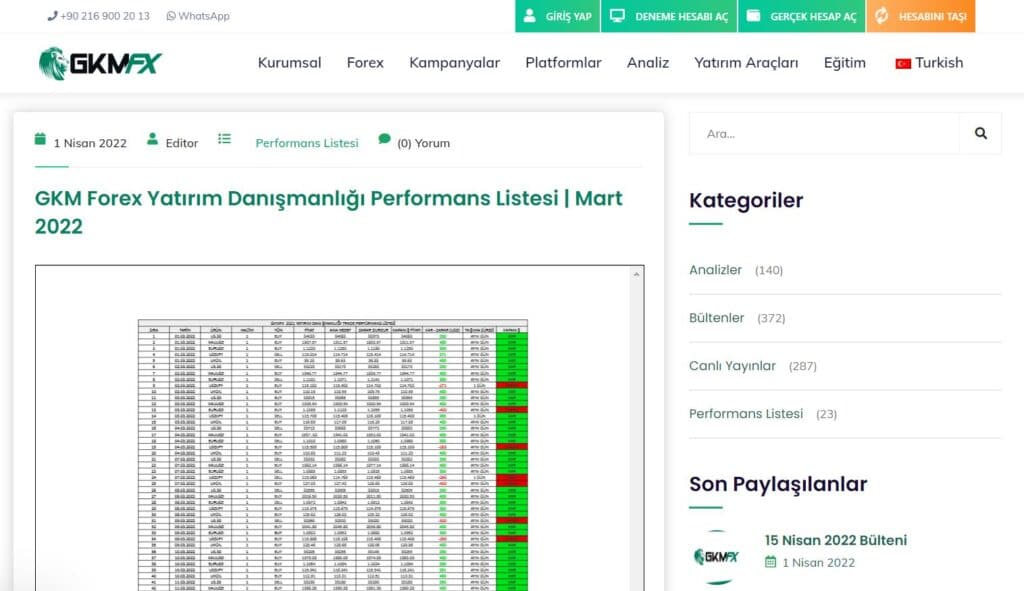Click the magnifier search button
The height and width of the screenshot is (591, 1024).
980,133
